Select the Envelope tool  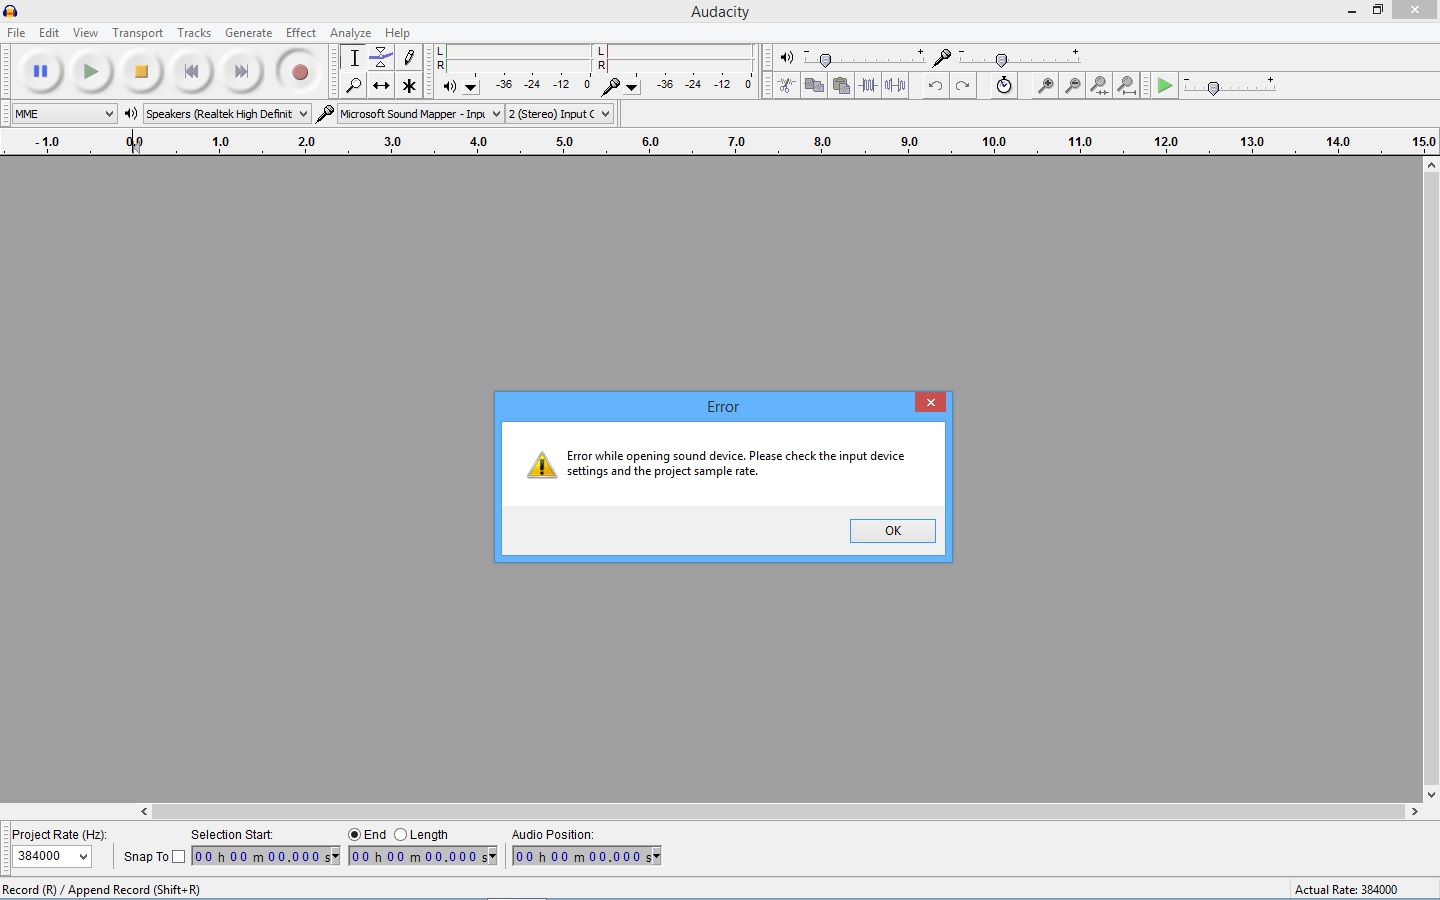point(381,58)
